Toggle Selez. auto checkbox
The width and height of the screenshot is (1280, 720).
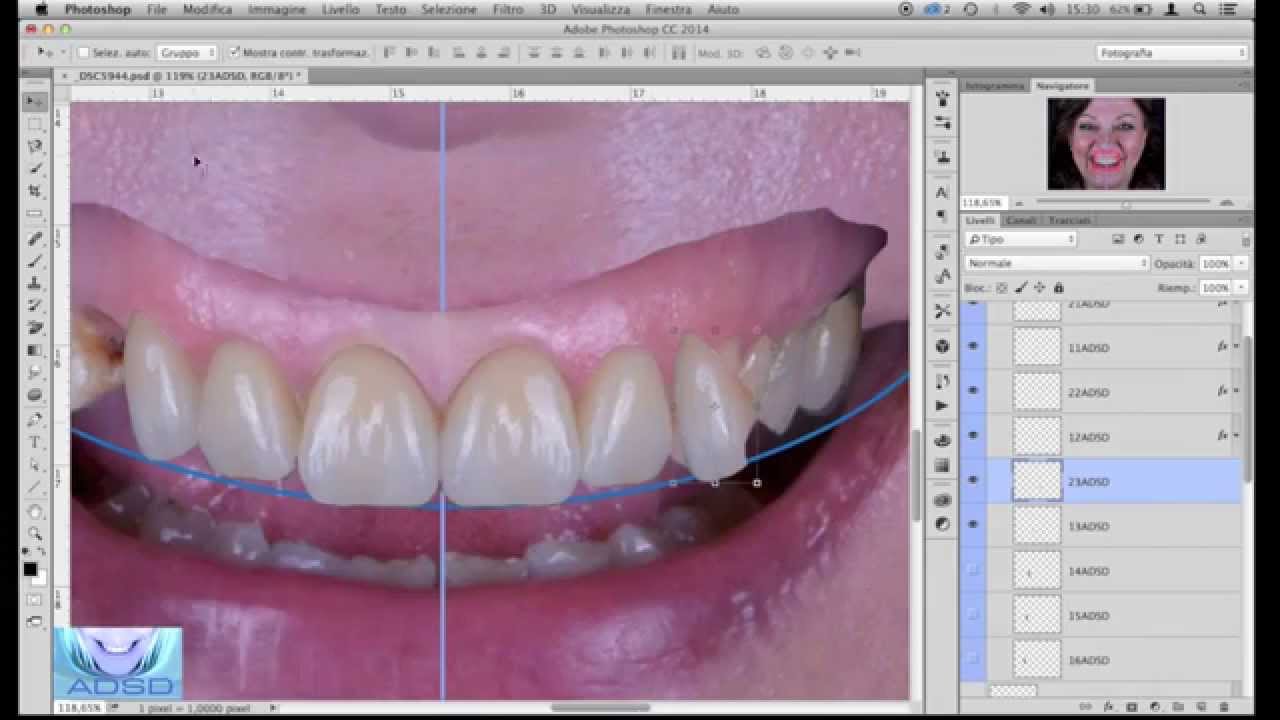click(83, 52)
